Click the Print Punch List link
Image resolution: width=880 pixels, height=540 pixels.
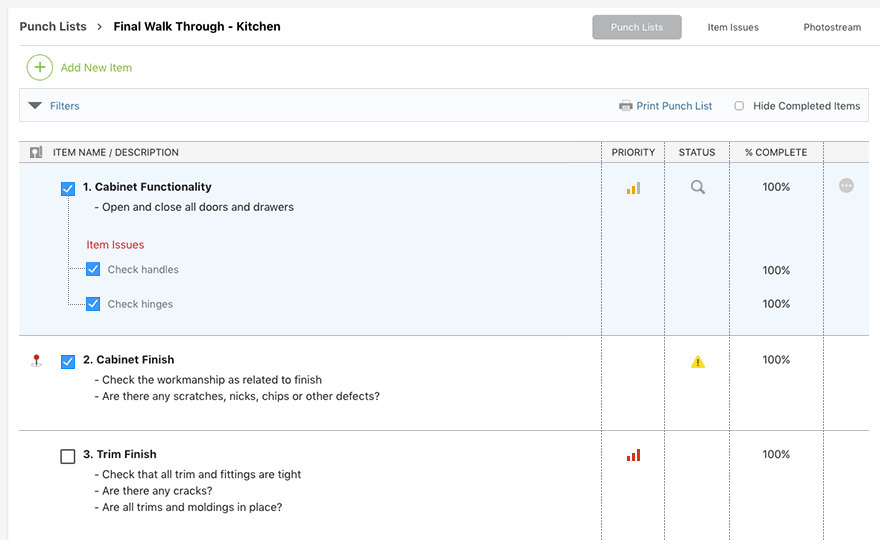click(x=674, y=106)
